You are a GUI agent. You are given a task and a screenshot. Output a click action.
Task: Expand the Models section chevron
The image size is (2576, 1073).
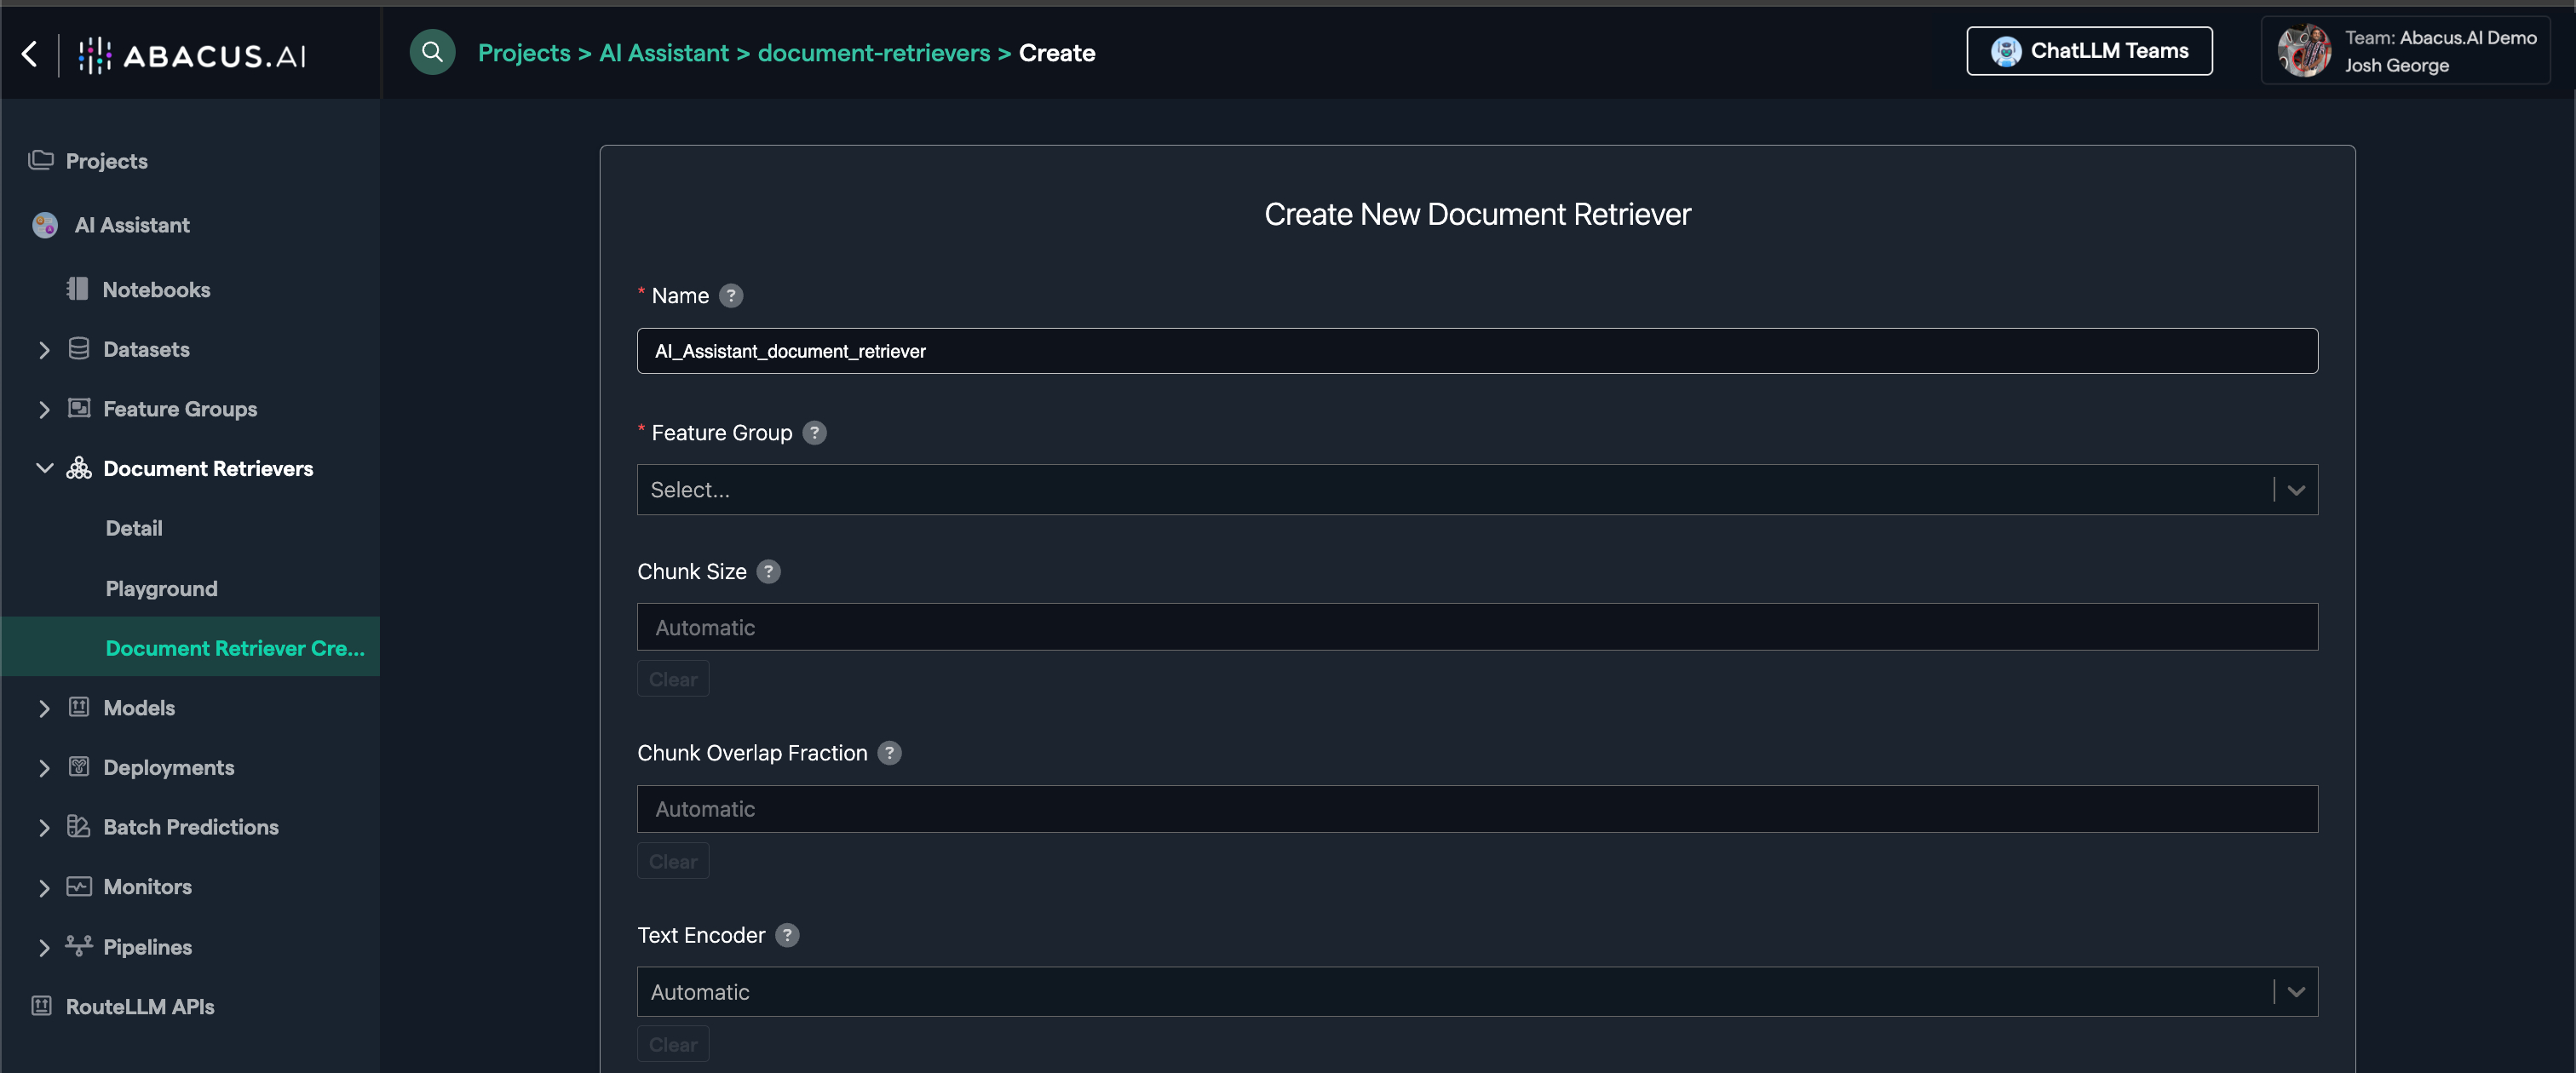pyautogui.click(x=44, y=708)
